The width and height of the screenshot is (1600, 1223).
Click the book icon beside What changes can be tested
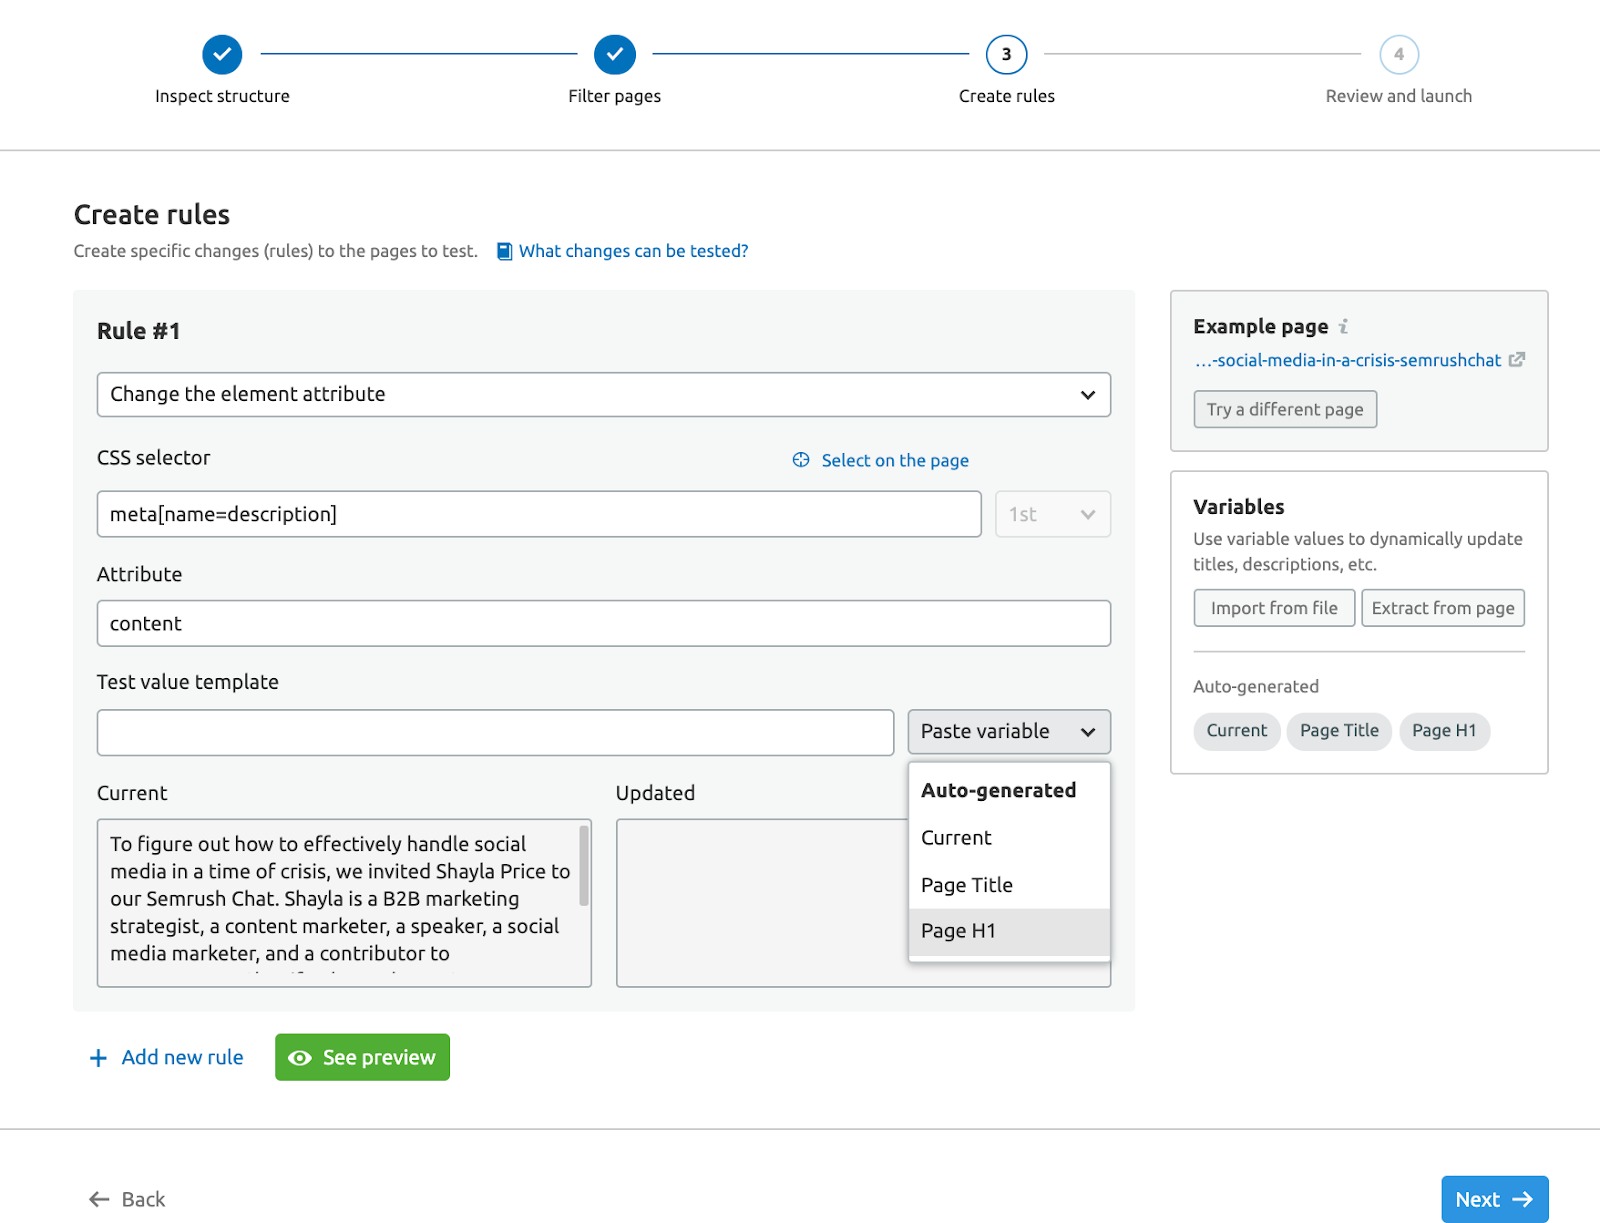(505, 251)
